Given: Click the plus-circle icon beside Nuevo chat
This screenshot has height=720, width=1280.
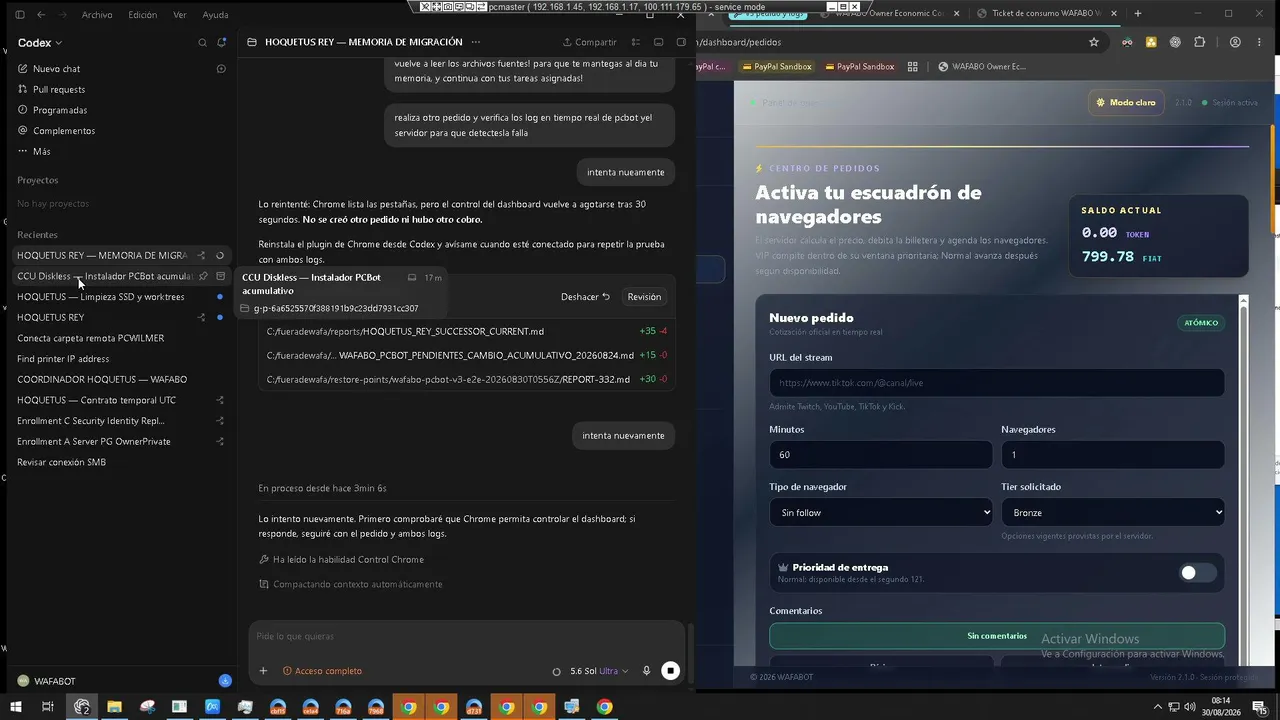Looking at the screenshot, I should (x=221, y=69).
